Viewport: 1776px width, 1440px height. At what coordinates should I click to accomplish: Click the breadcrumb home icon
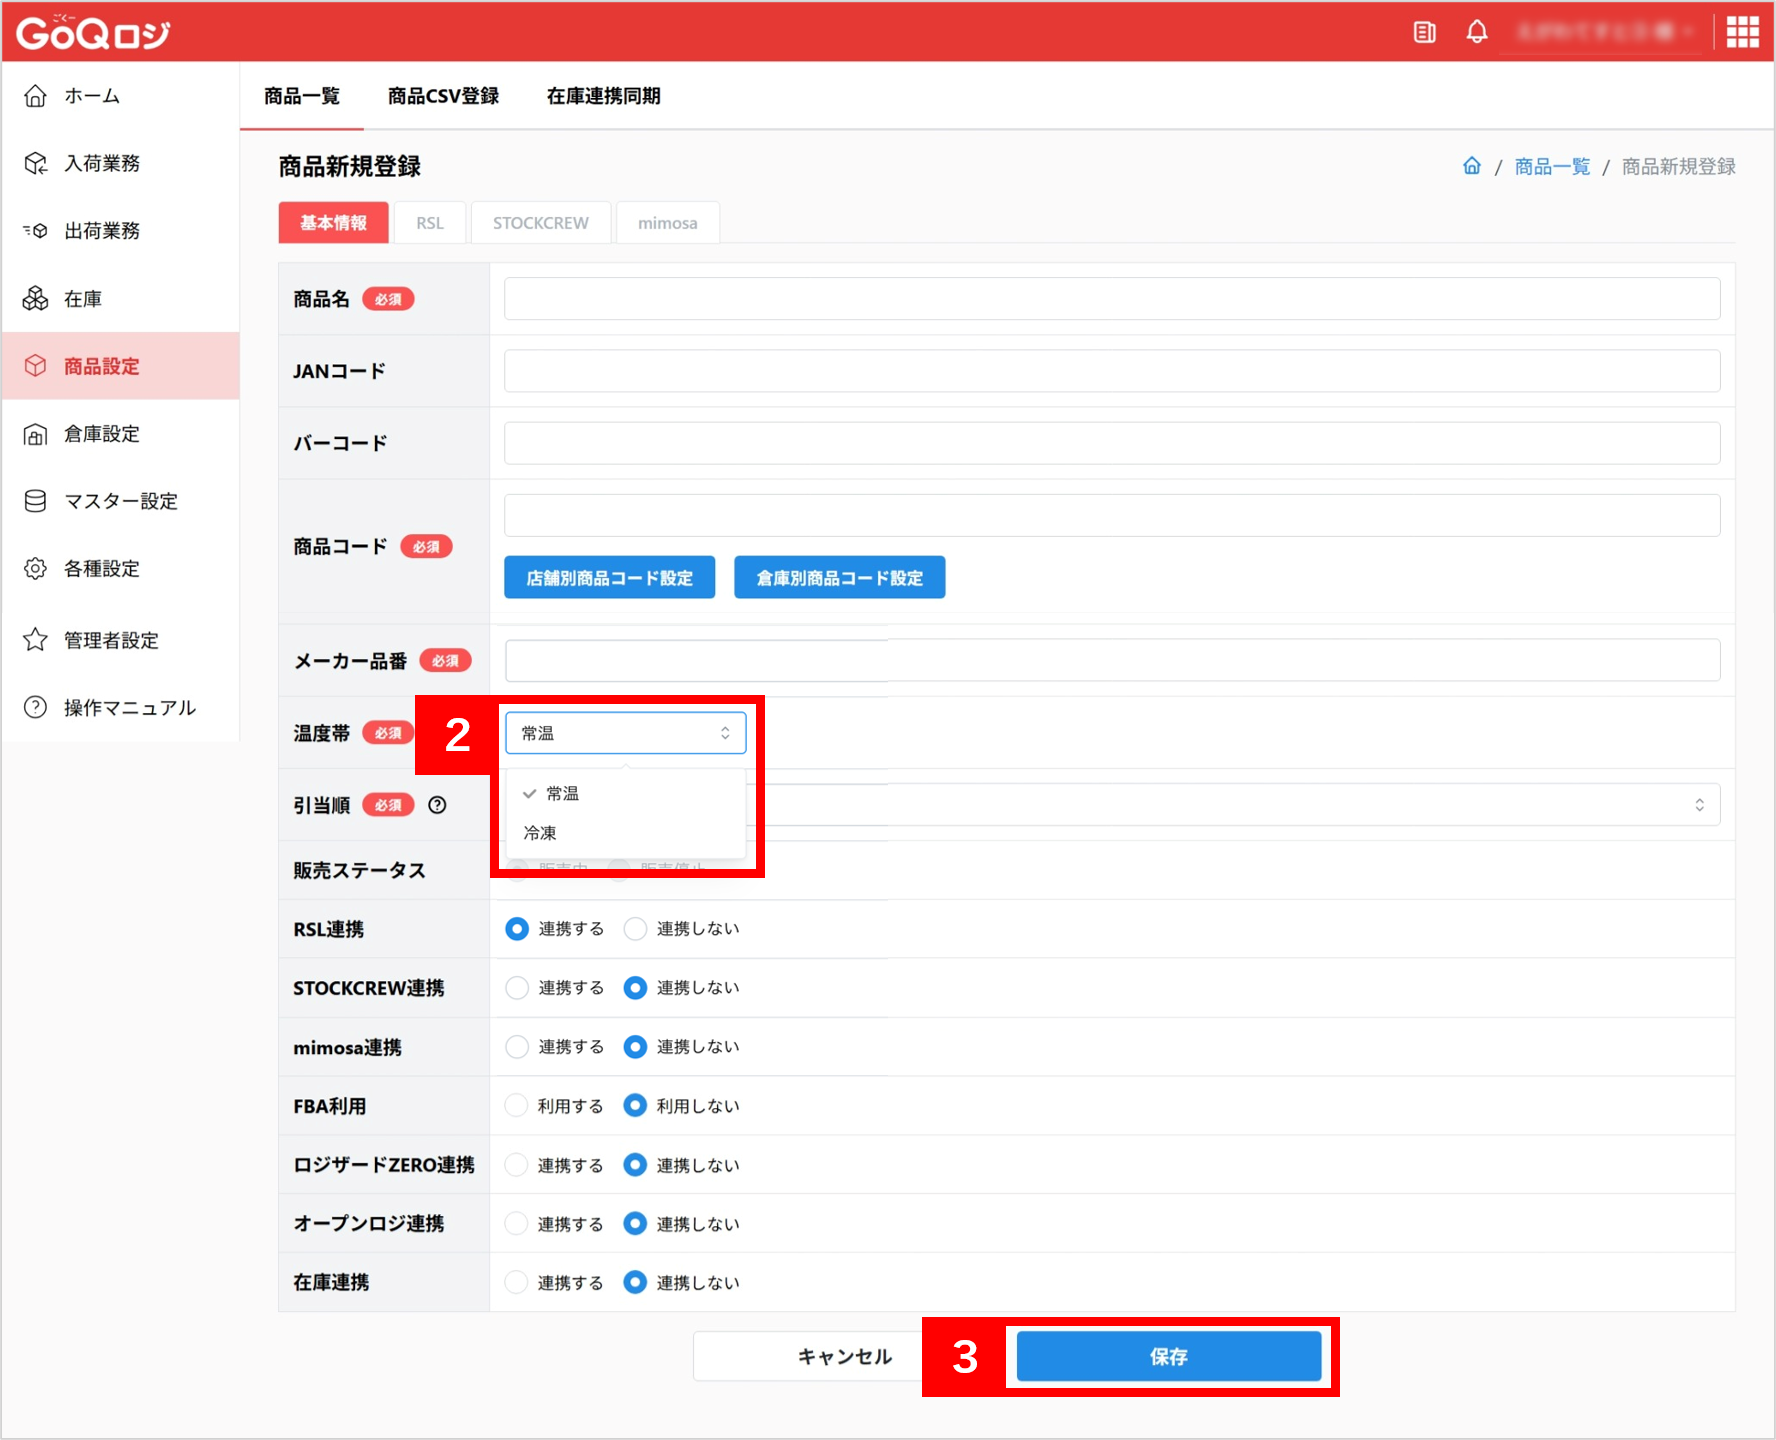1472,166
